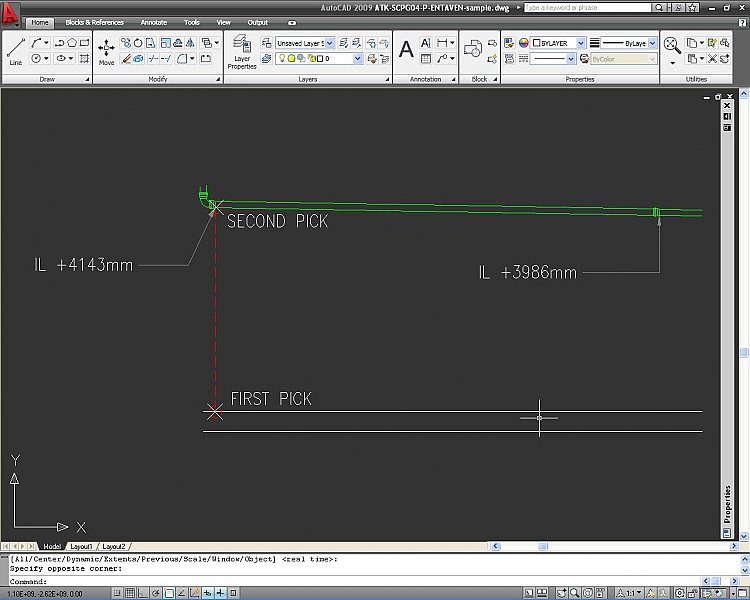Switch to the Layout1 tab
This screenshot has width=750, height=600.
click(x=79, y=547)
